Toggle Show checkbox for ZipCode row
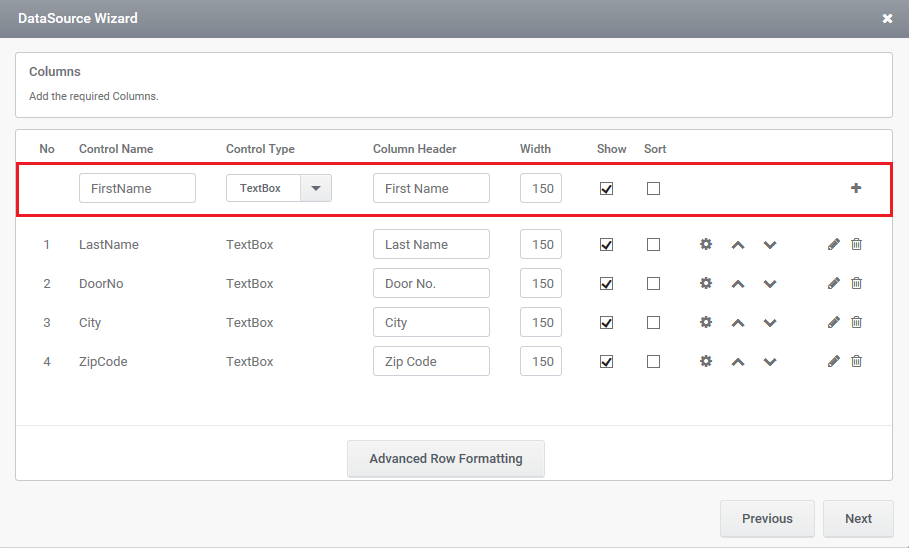Image resolution: width=909 pixels, height=554 pixels. (606, 361)
